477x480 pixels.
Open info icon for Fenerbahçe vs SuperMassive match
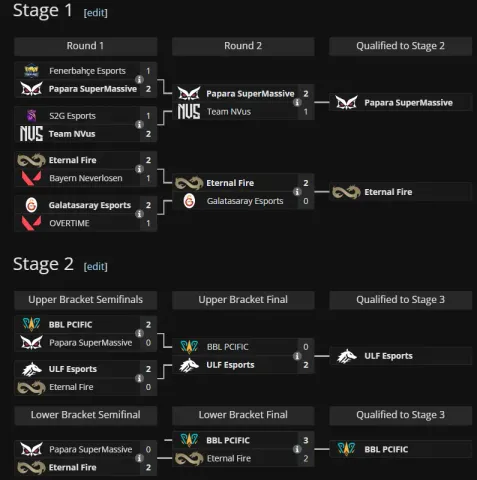[x=139, y=80]
